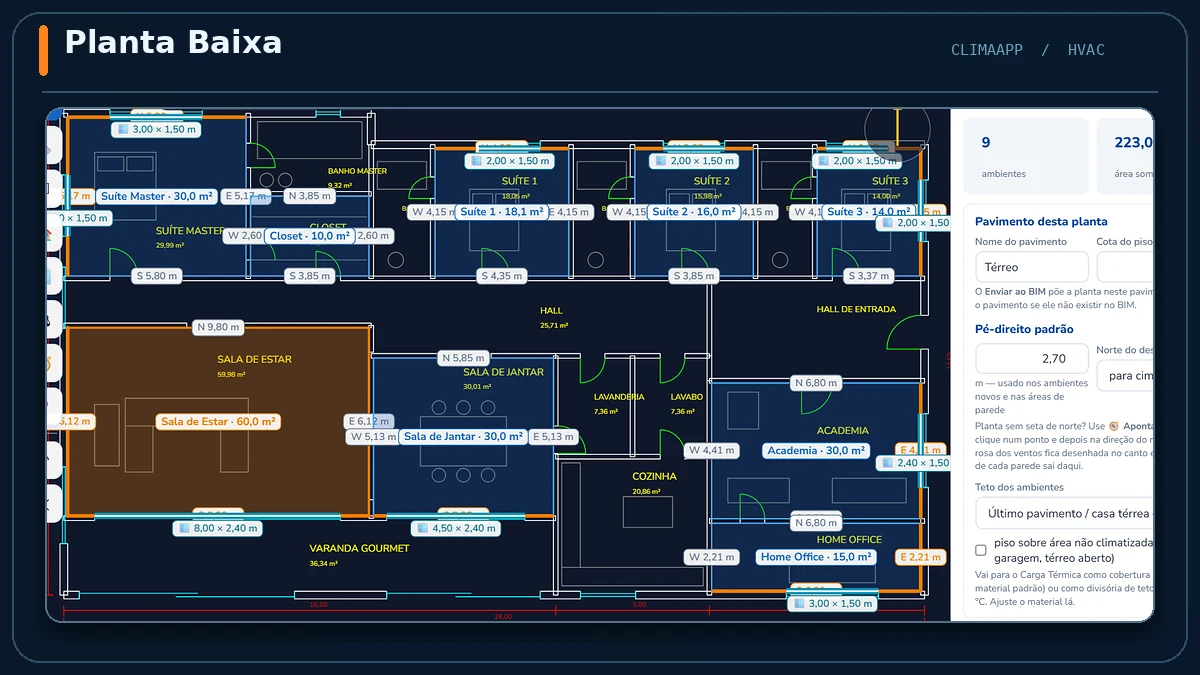Select the Suíte 2 · 16,0 m² room tag

coord(693,212)
